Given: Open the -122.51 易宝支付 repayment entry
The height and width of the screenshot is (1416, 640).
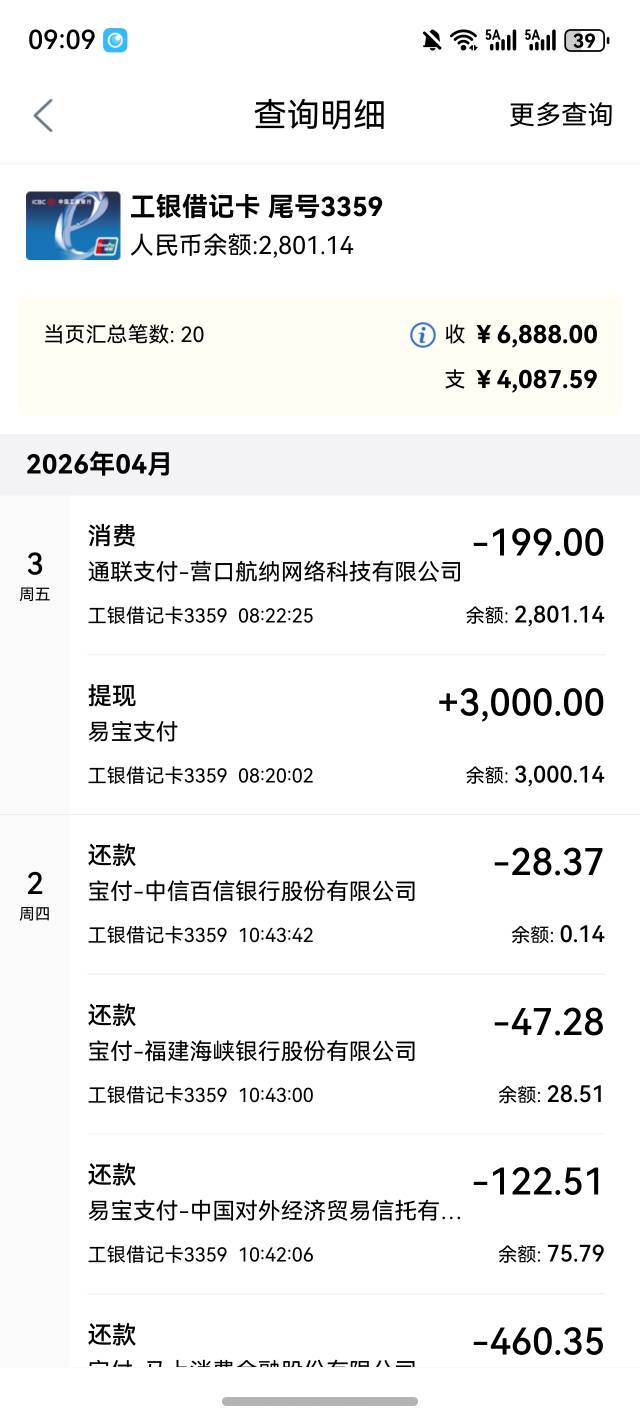Looking at the screenshot, I should tap(345, 1214).
